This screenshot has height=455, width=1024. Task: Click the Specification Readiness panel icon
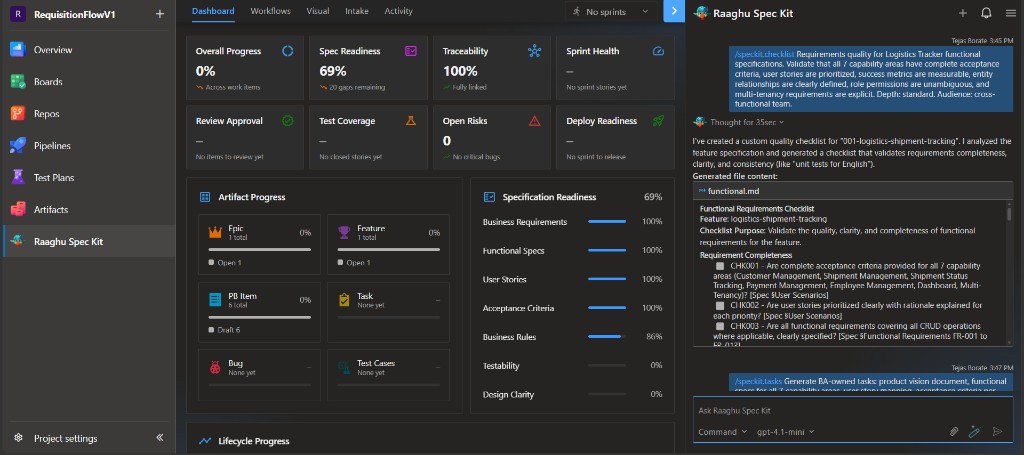[489, 197]
